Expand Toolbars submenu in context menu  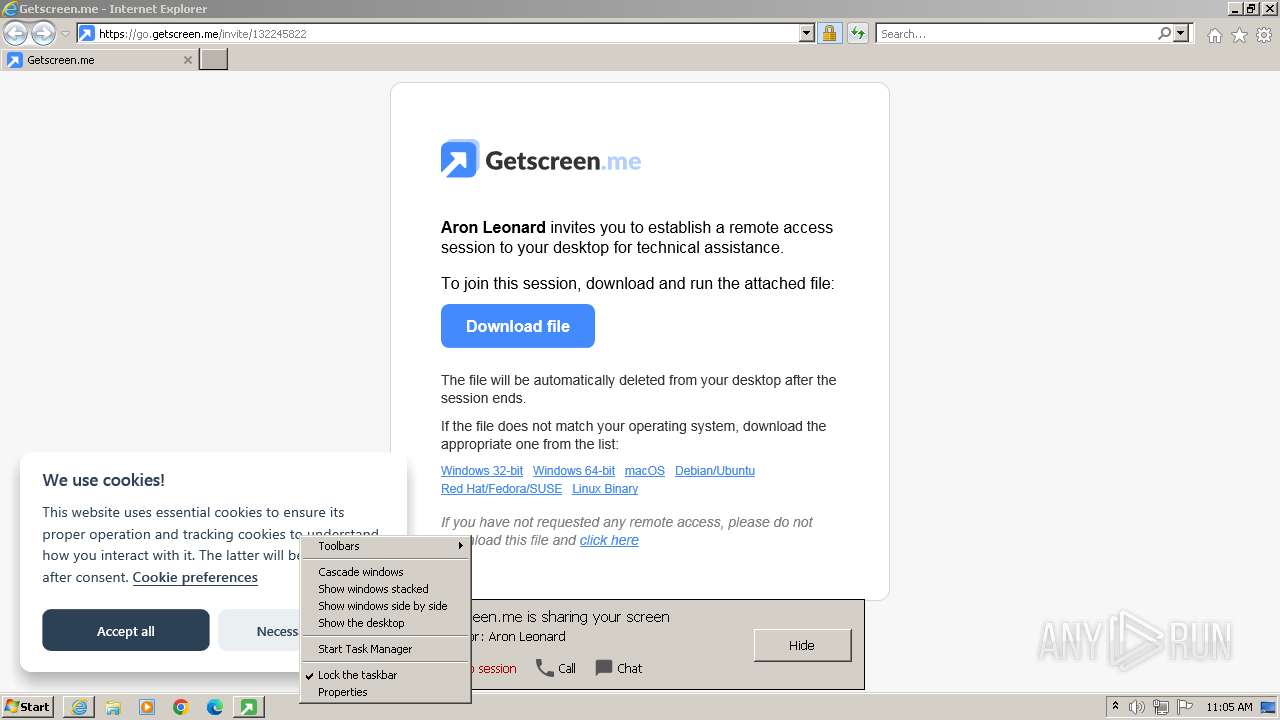tap(385, 546)
